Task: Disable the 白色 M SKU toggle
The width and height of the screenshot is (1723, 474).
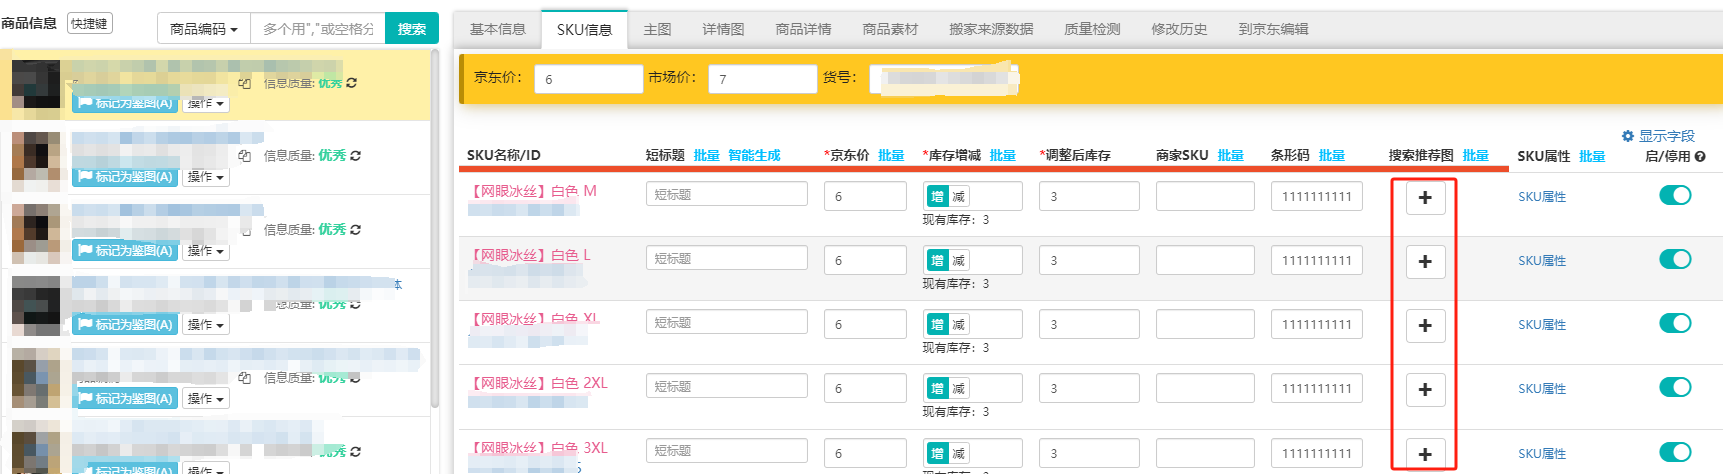Action: [x=1674, y=195]
